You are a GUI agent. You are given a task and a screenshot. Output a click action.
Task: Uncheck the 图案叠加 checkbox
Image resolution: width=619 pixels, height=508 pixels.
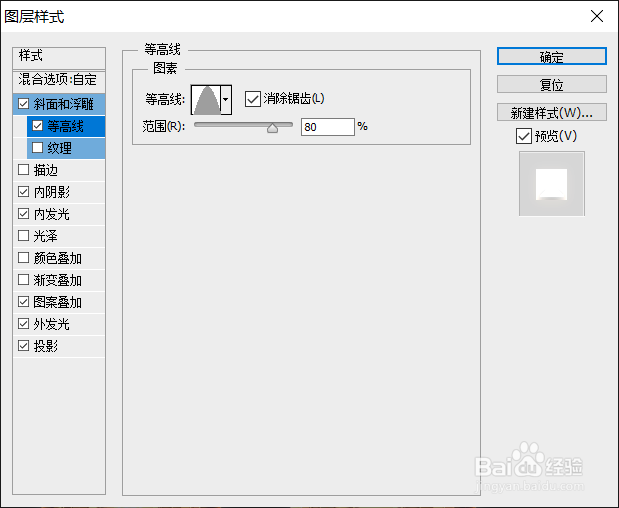tap(24, 302)
